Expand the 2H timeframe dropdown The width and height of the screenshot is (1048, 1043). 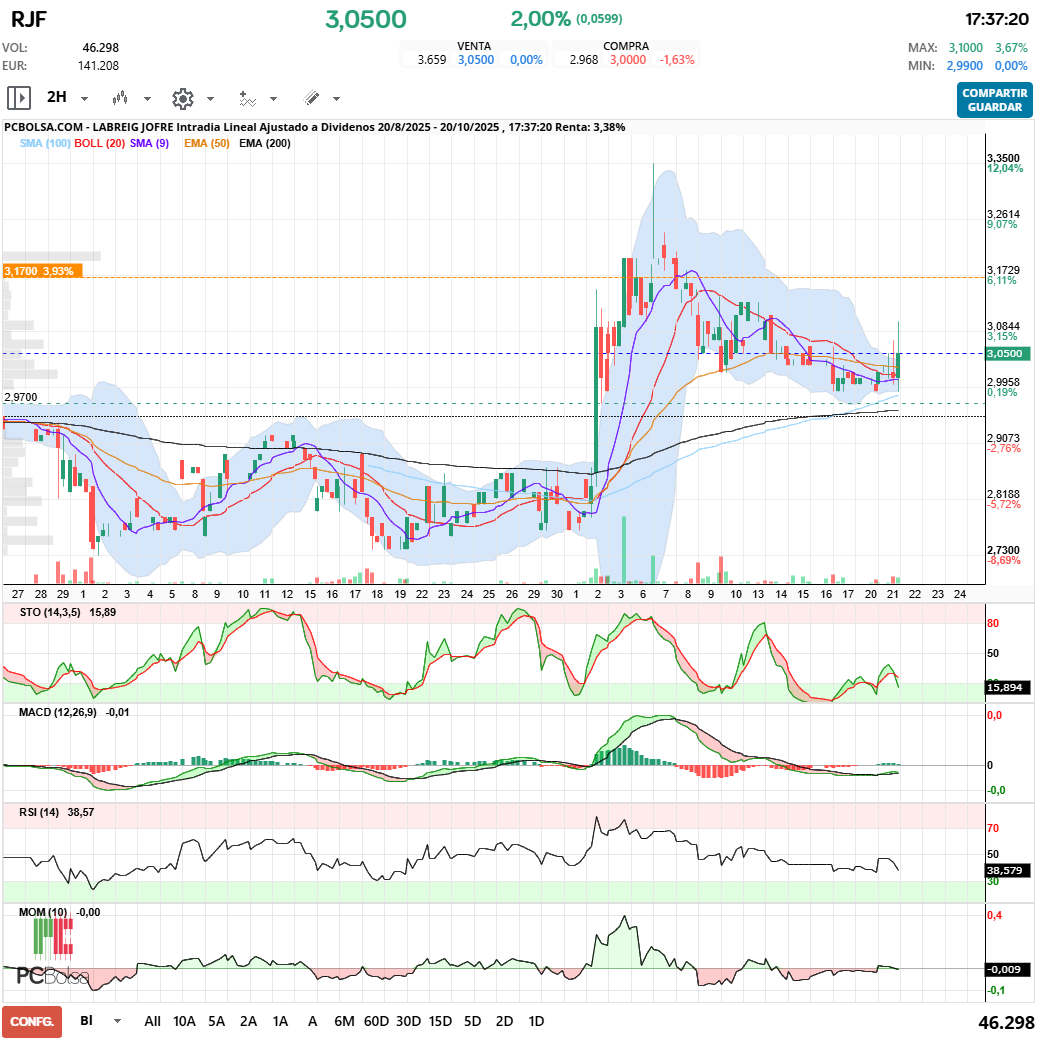point(84,99)
